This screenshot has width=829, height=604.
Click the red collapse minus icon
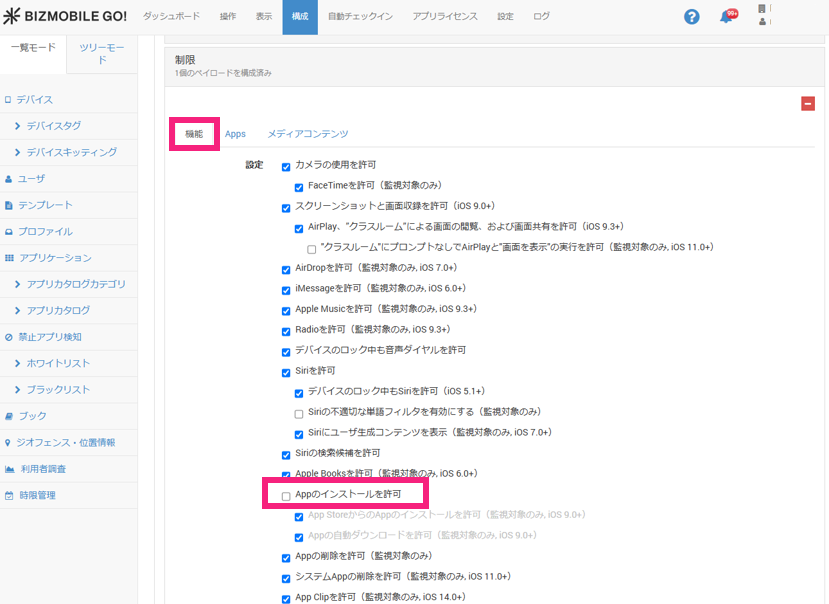[807, 103]
